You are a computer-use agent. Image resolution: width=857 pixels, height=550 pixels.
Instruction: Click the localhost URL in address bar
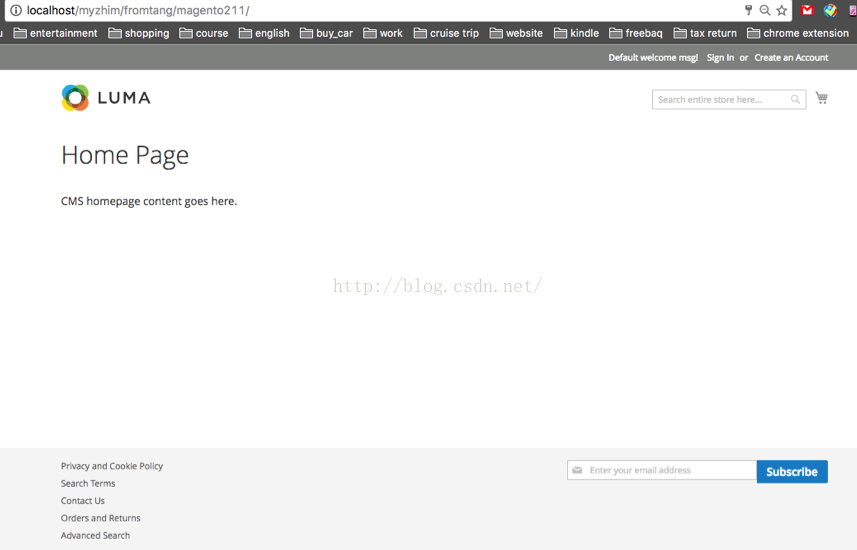pyautogui.click(x=138, y=10)
